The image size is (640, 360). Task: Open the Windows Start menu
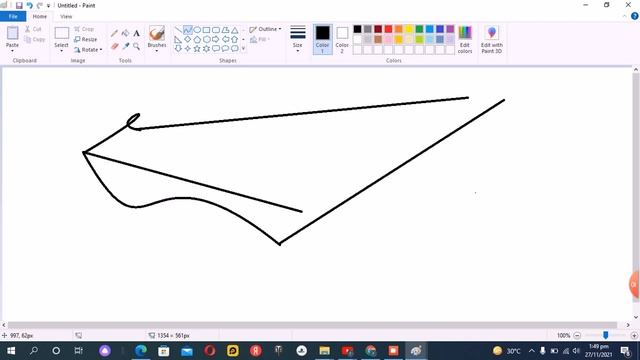(x=11, y=351)
